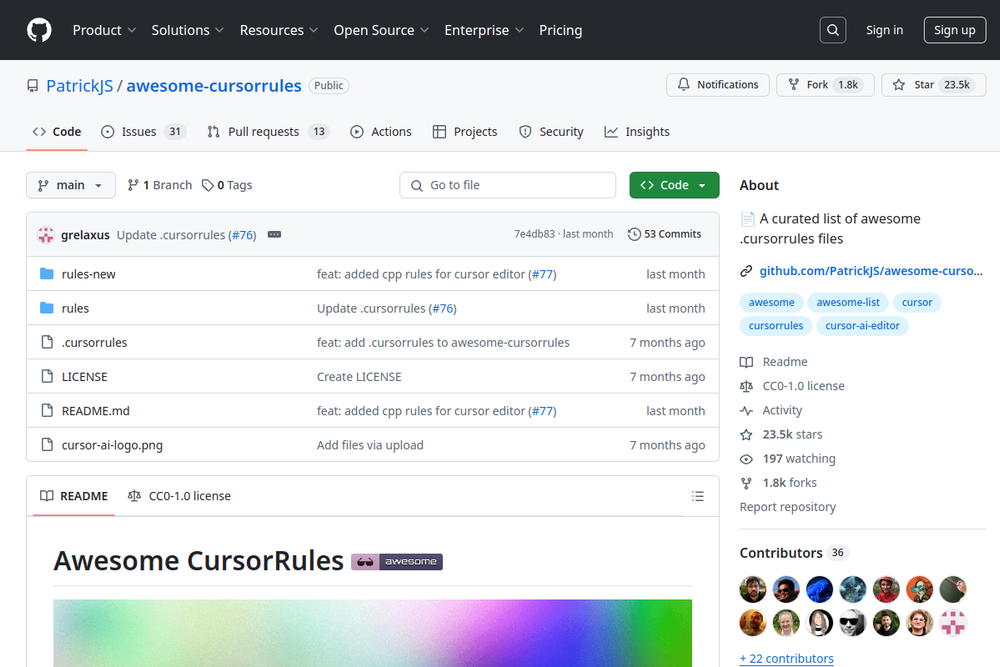Open the main branch selector dropdown
This screenshot has height=667, width=1000.
[71, 185]
